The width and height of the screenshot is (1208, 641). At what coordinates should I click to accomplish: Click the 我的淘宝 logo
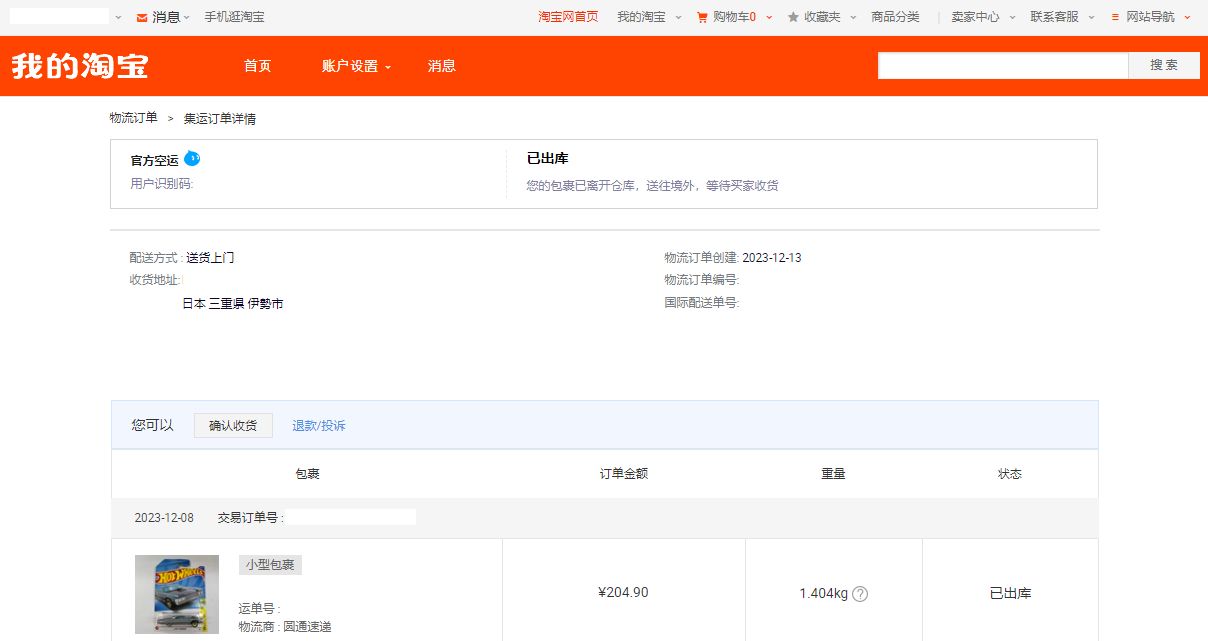[80, 66]
